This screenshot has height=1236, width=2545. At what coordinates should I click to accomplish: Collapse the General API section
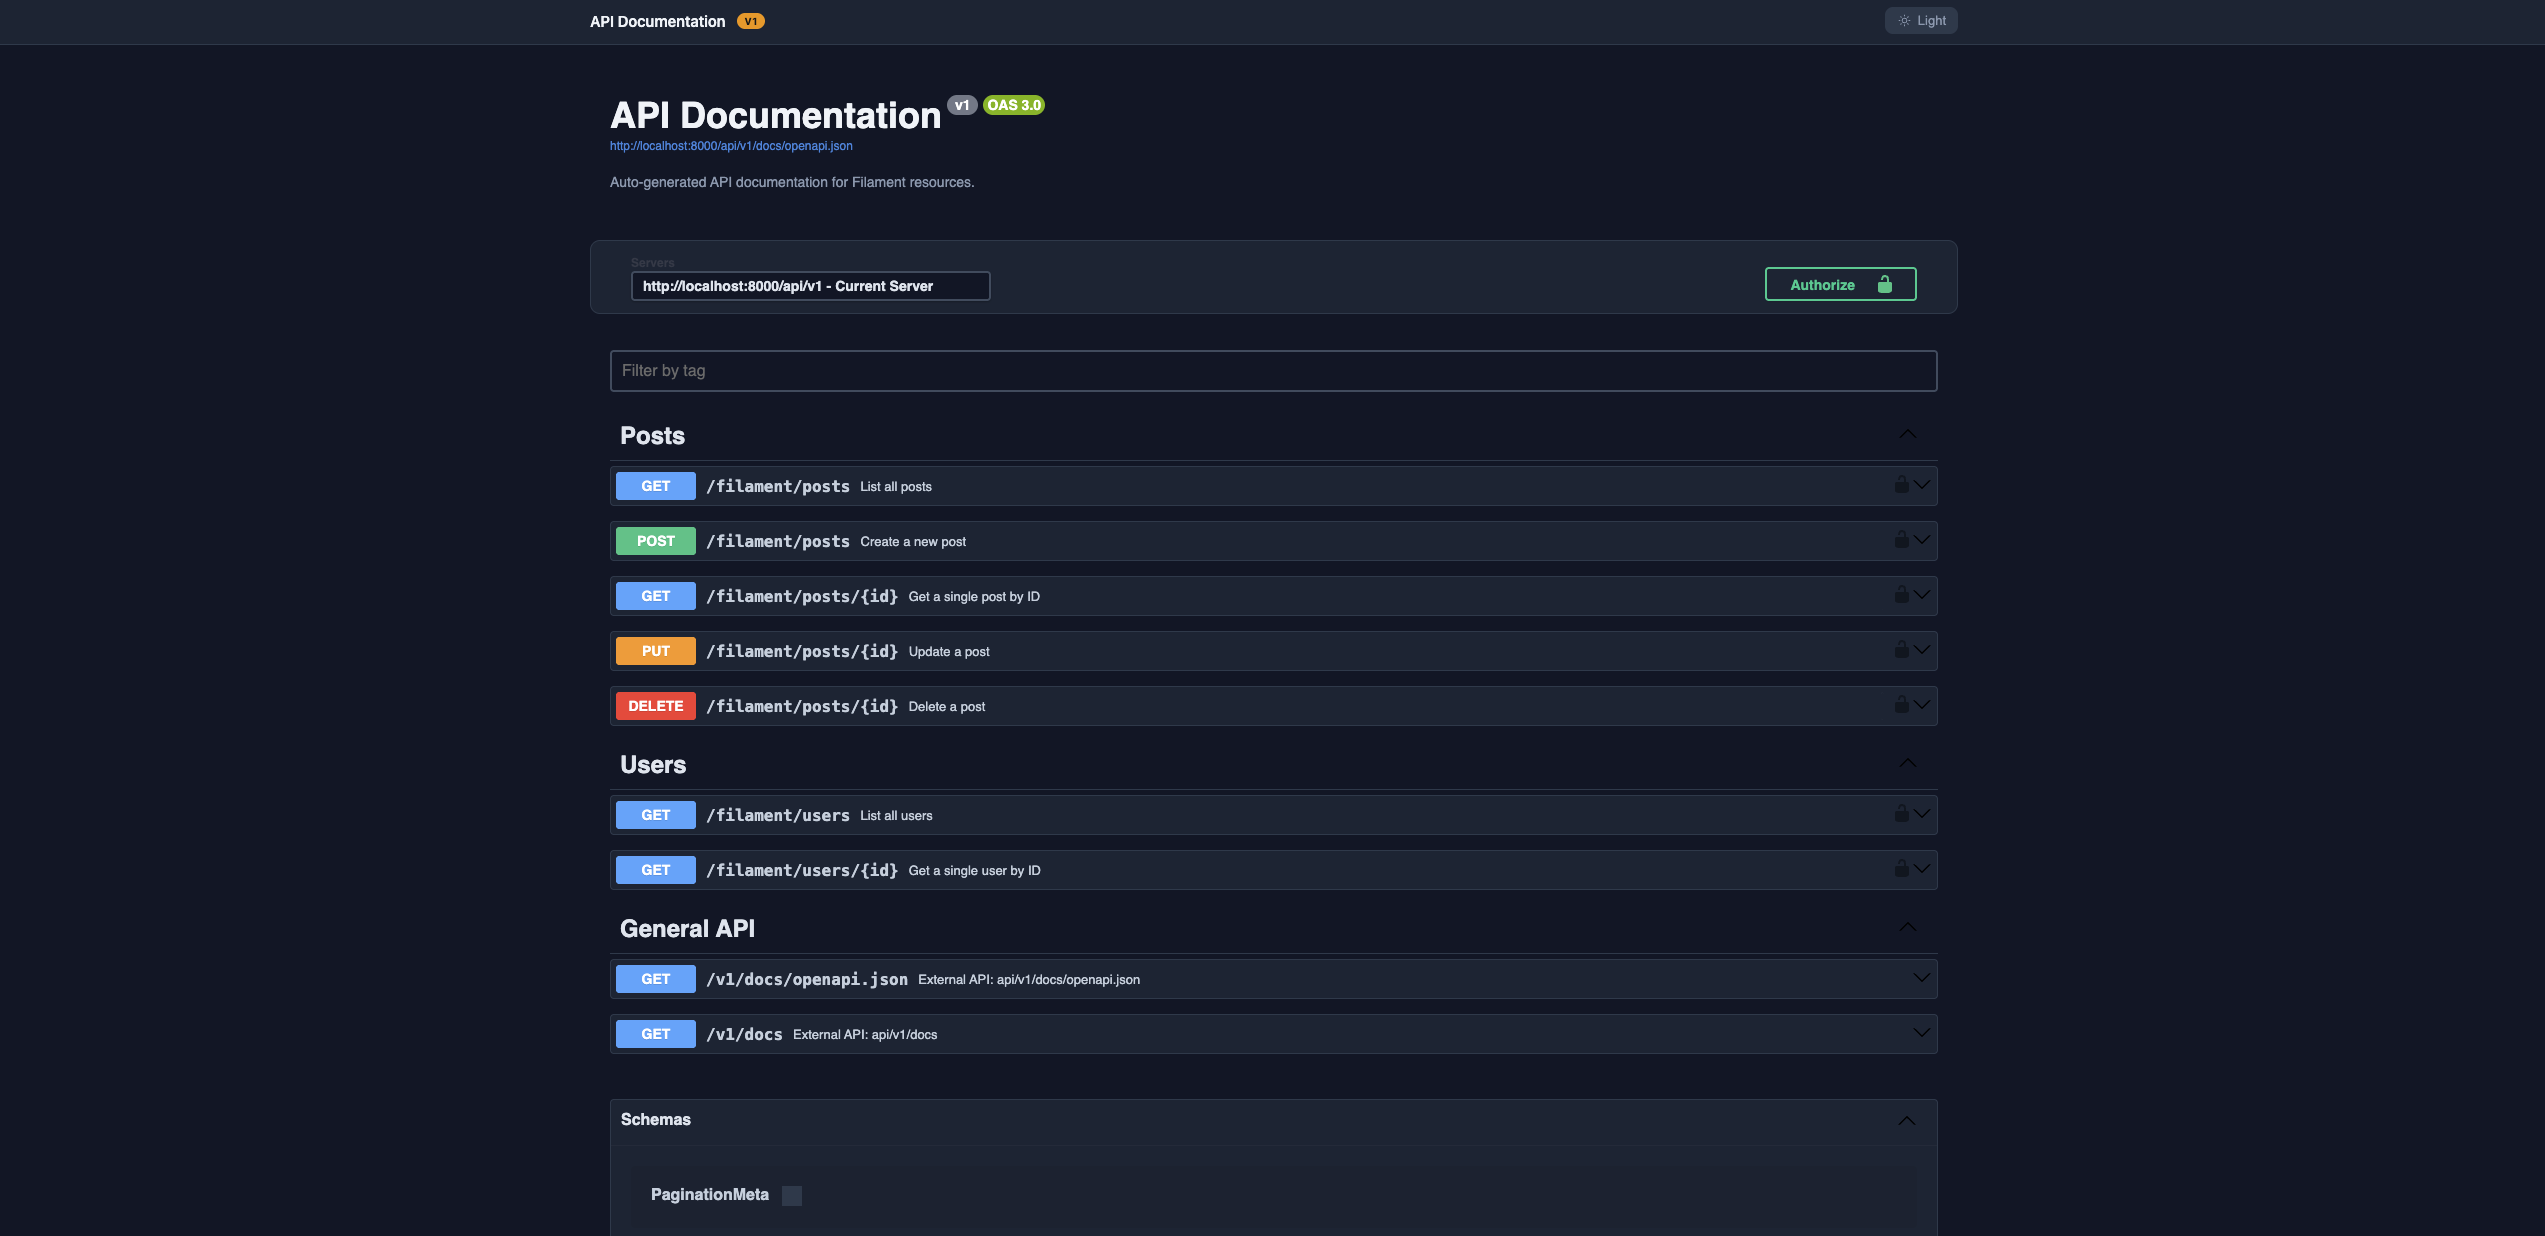pos(1908,927)
